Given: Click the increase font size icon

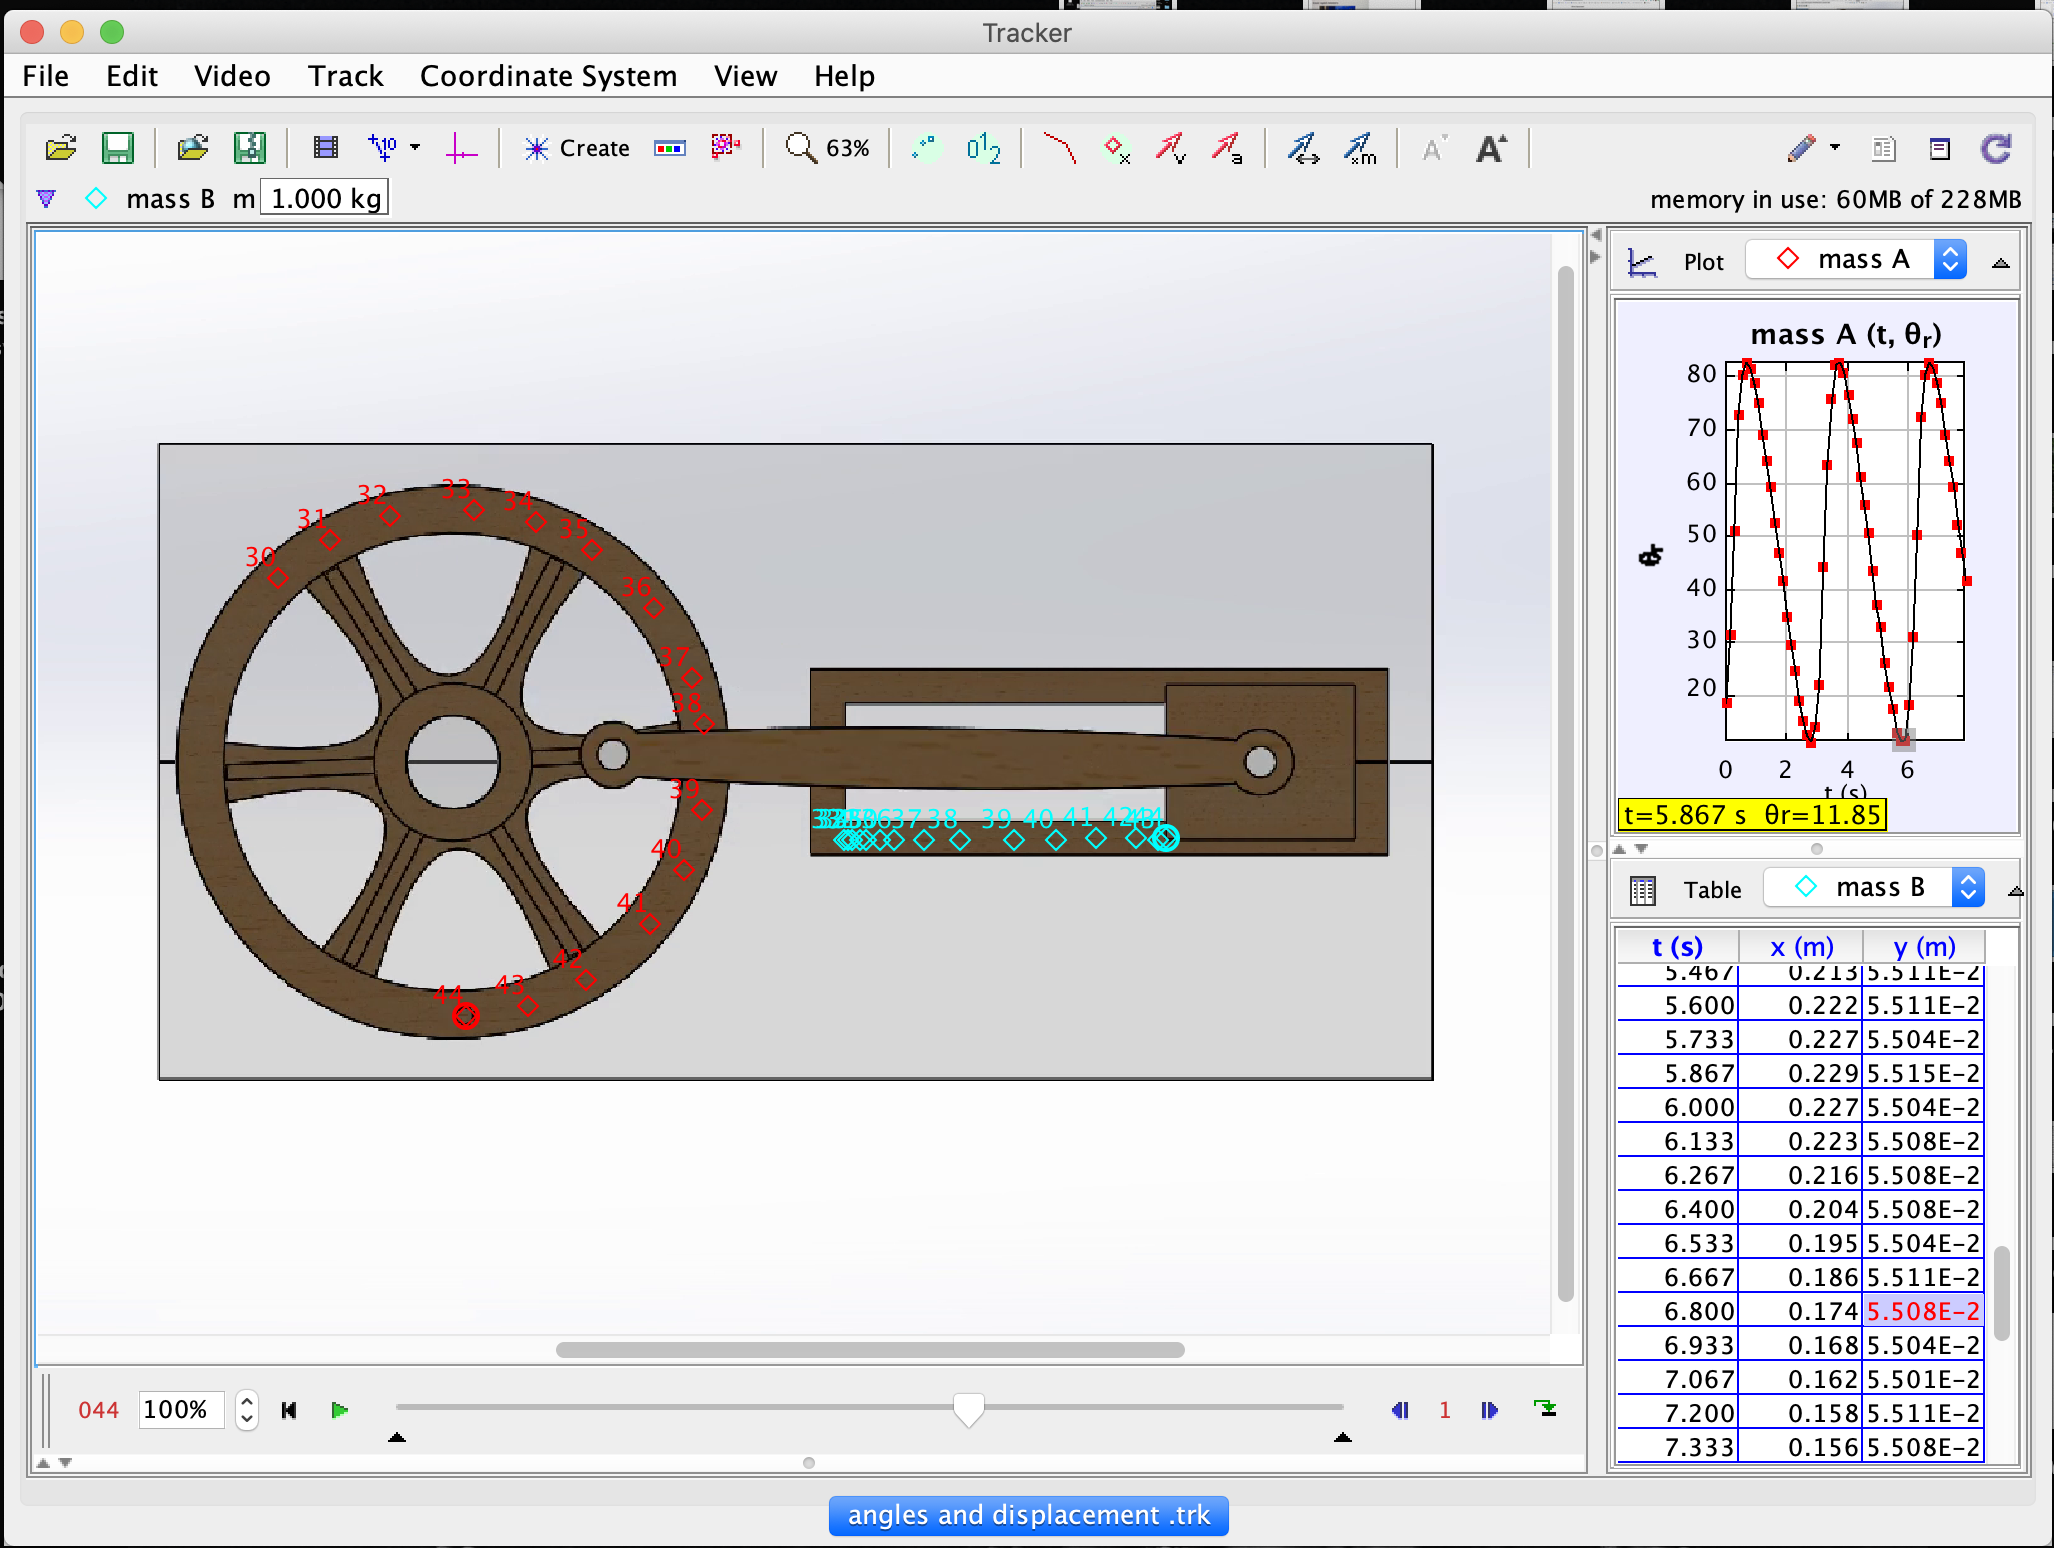Looking at the screenshot, I should pos(1491,148).
